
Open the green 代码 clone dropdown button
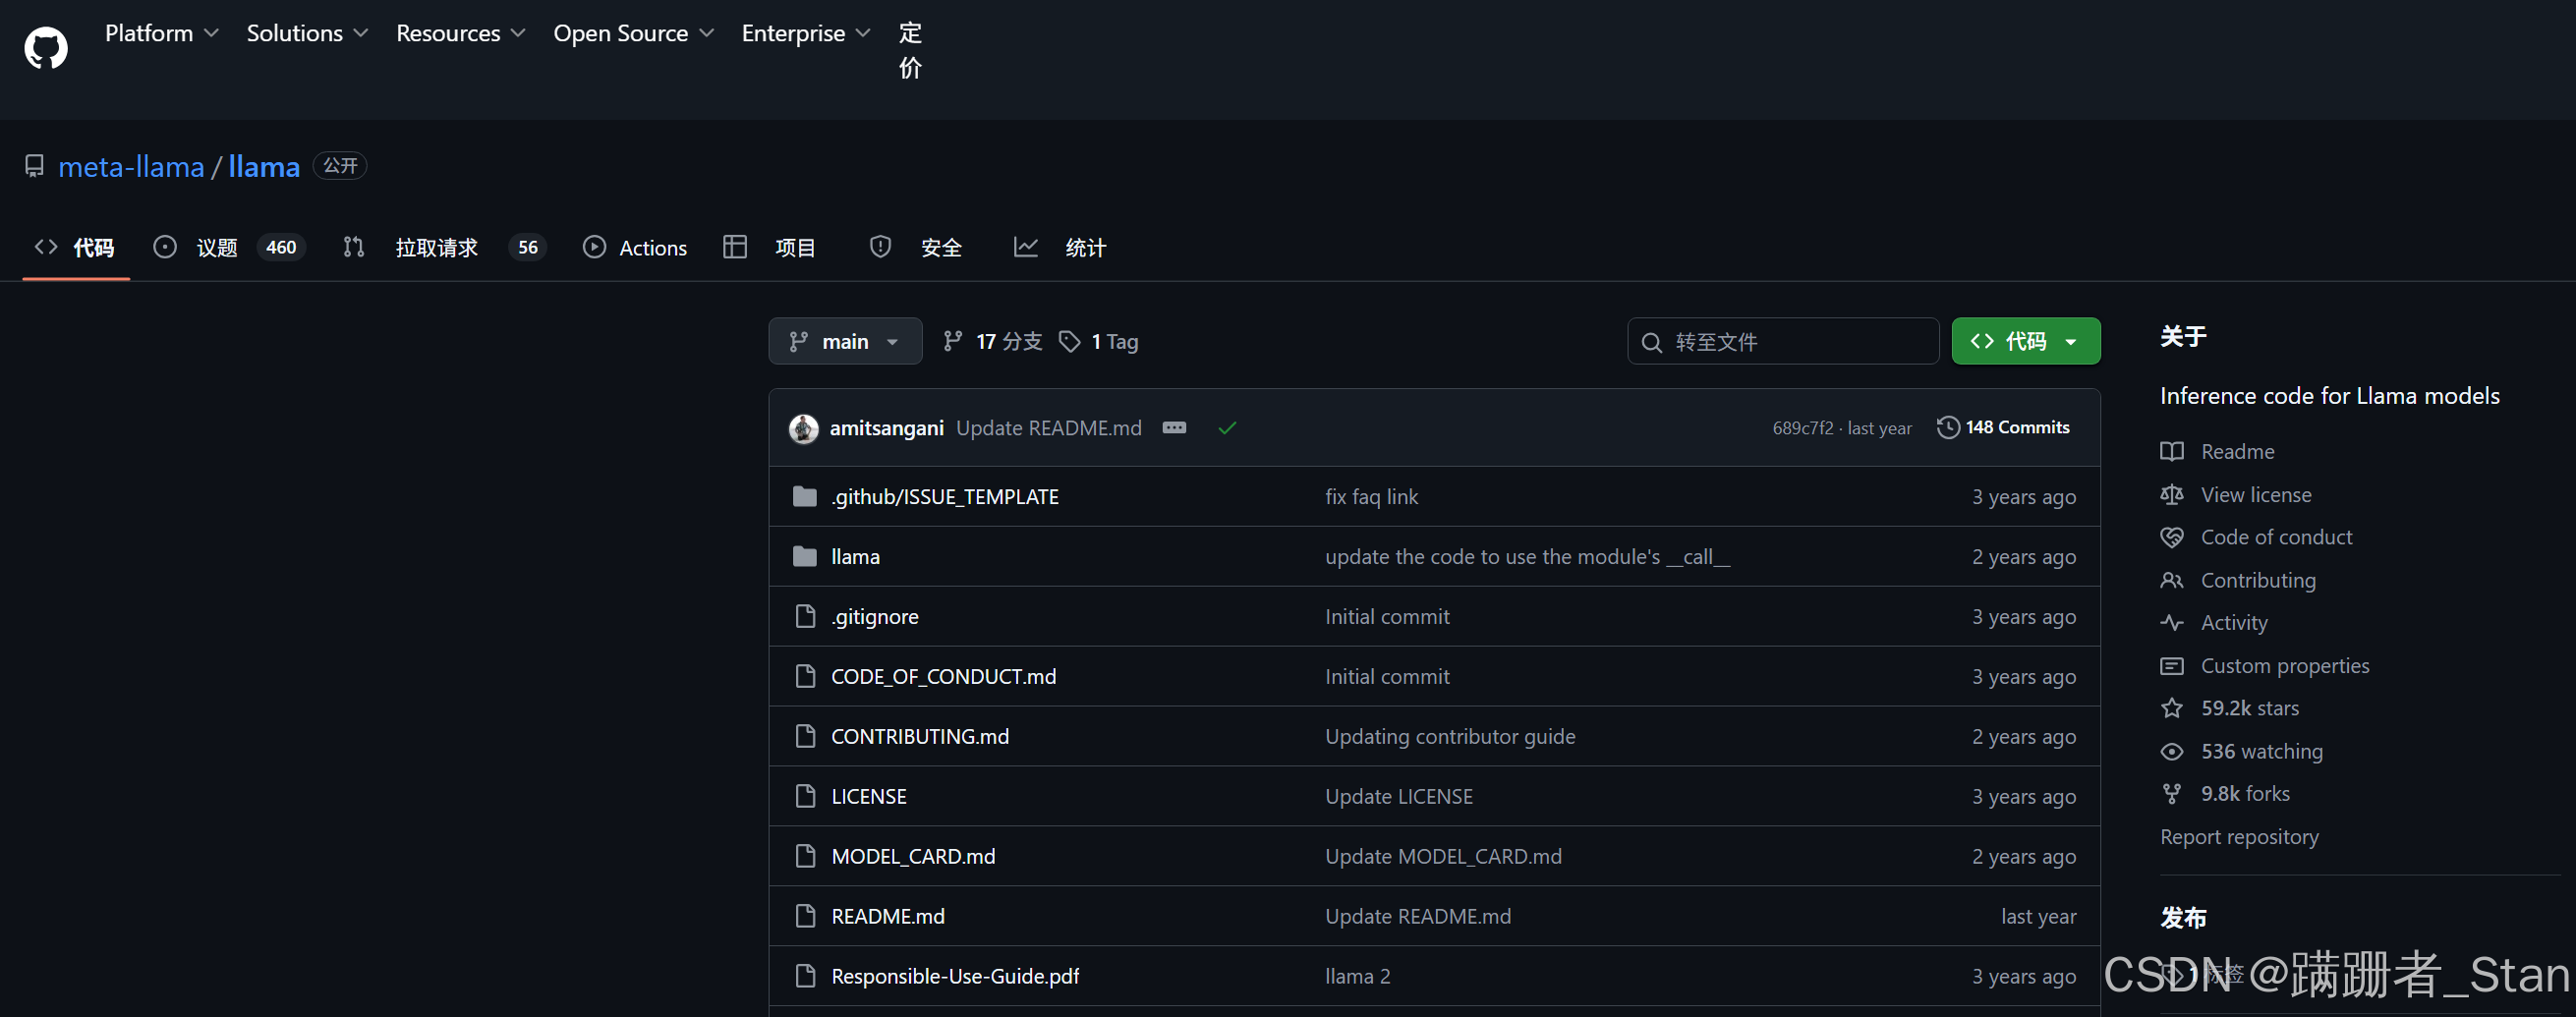pyautogui.click(x=2025, y=341)
